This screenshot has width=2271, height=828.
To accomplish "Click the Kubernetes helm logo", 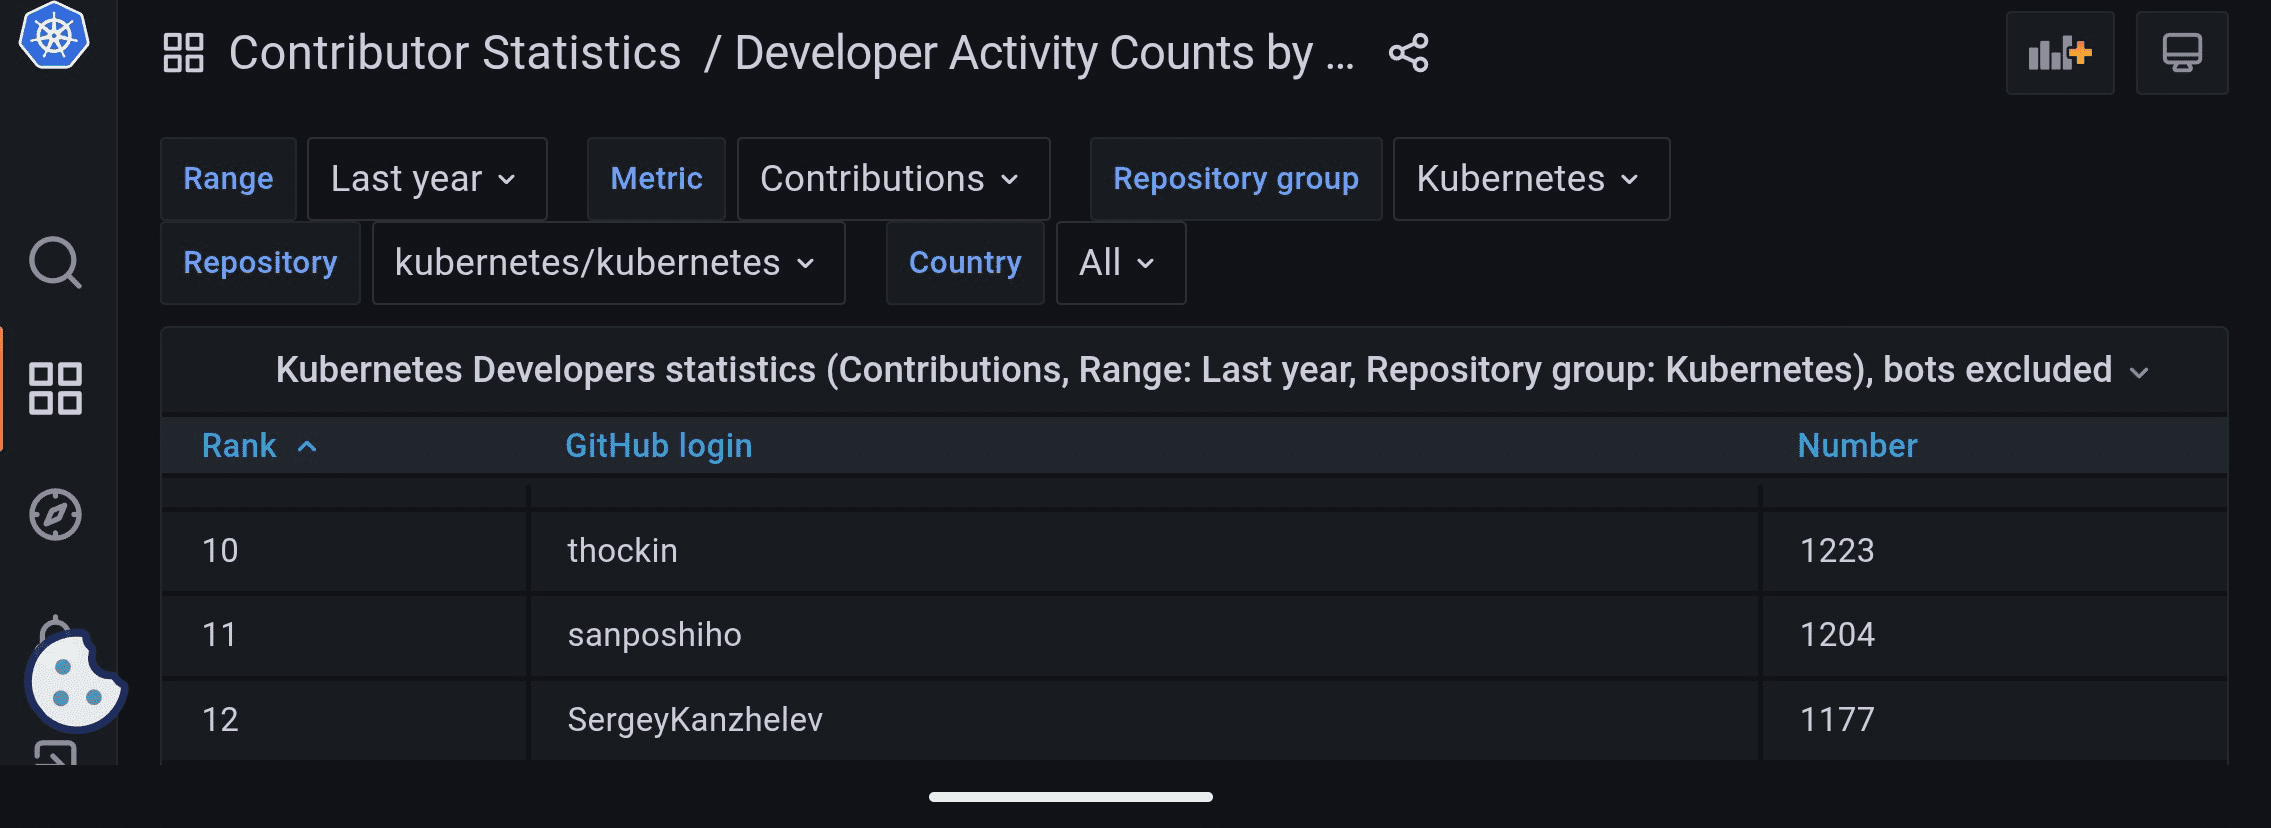I will pos(55,36).
